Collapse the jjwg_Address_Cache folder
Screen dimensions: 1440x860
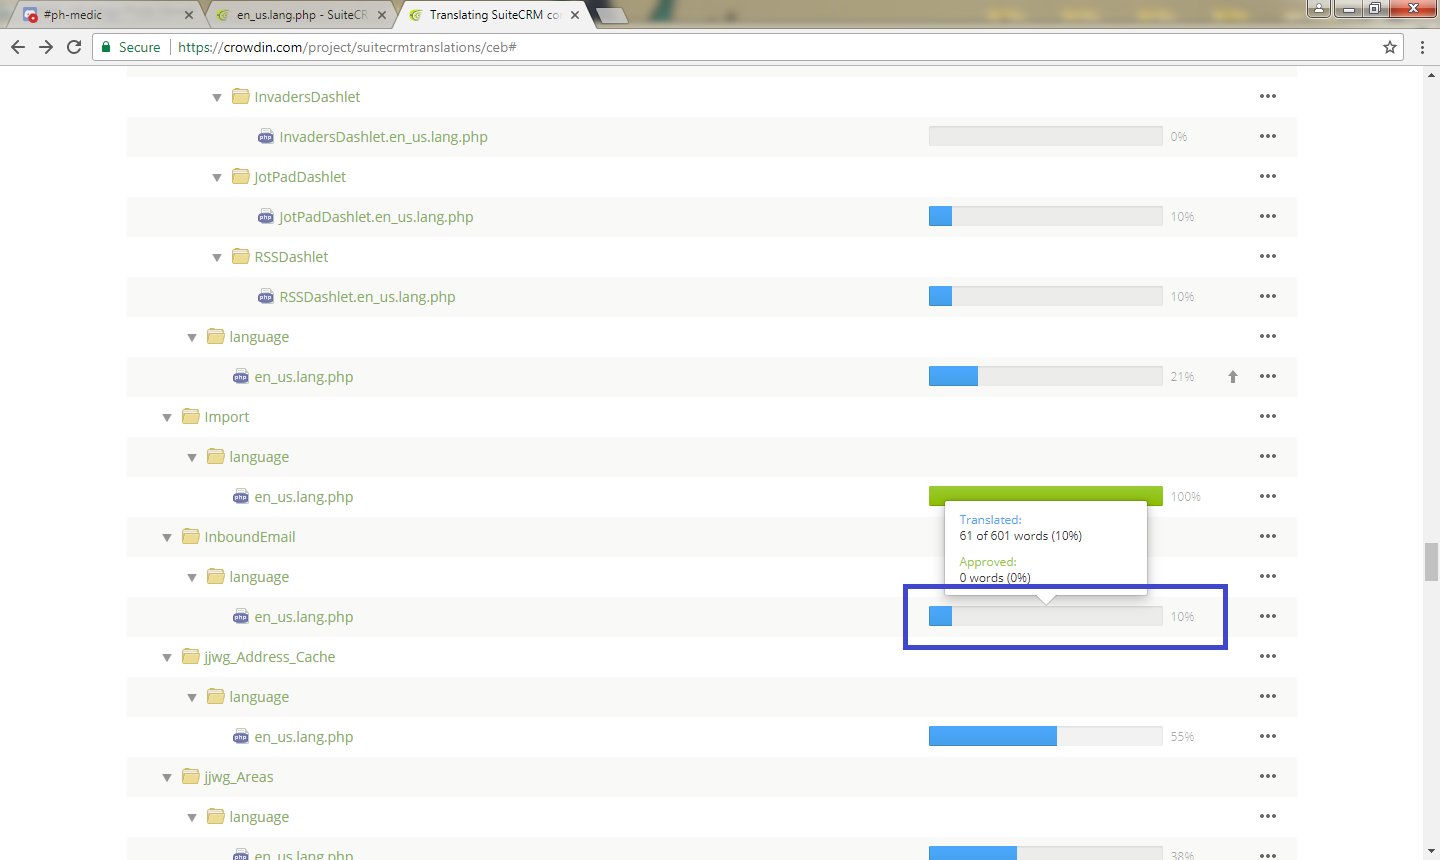tap(167, 657)
